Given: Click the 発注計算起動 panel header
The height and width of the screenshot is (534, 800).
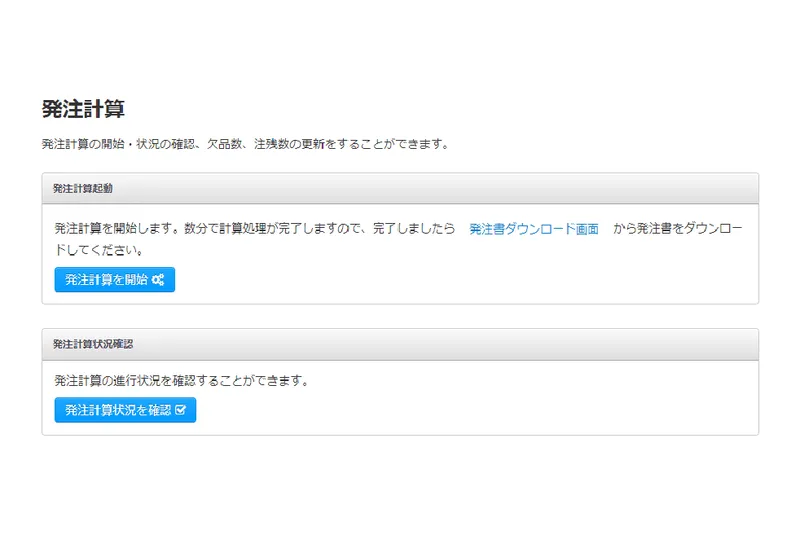Looking at the screenshot, I should tap(400, 188).
